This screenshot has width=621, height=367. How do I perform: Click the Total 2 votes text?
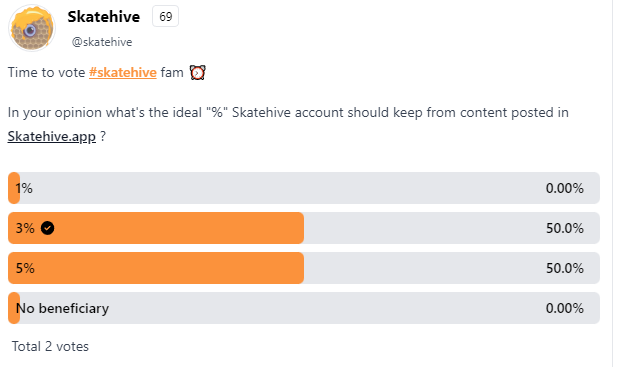tap(50, 346)
